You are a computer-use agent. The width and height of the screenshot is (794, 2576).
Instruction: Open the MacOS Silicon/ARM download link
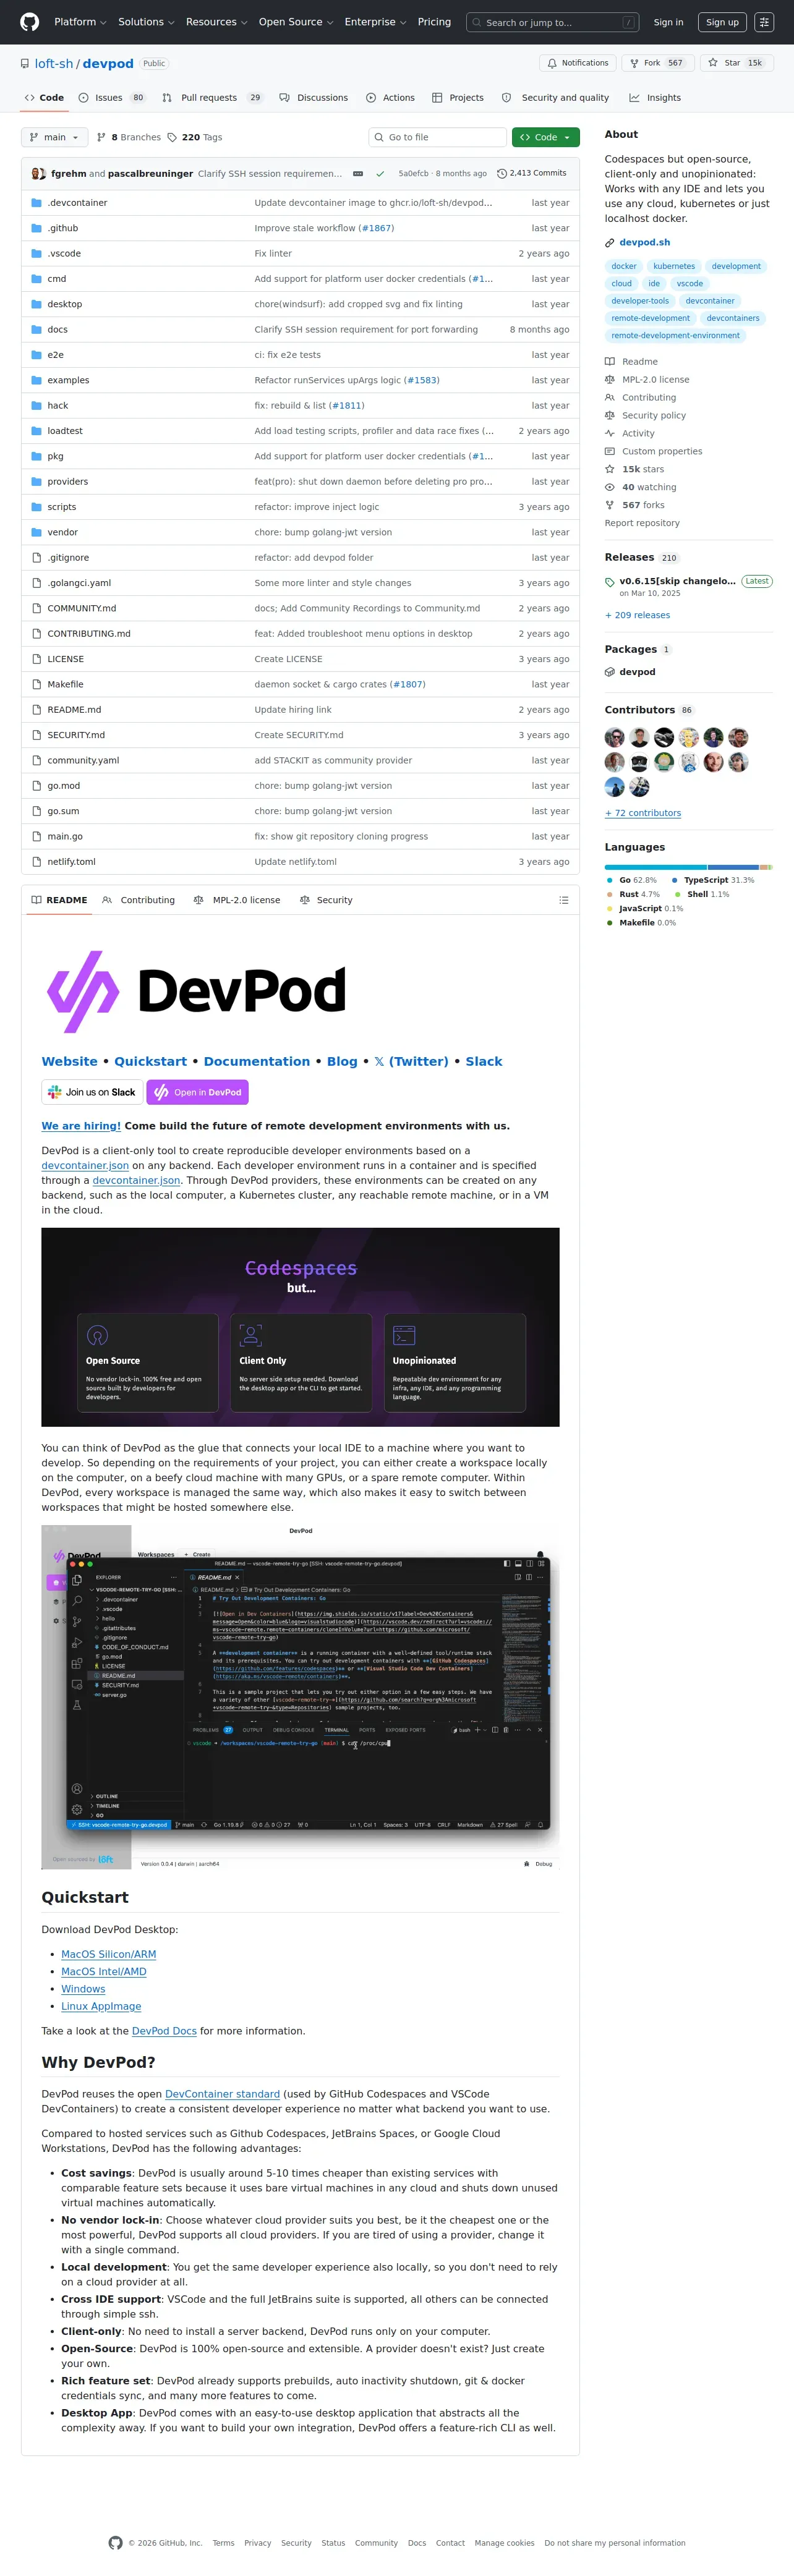[x=109, y=1954]
